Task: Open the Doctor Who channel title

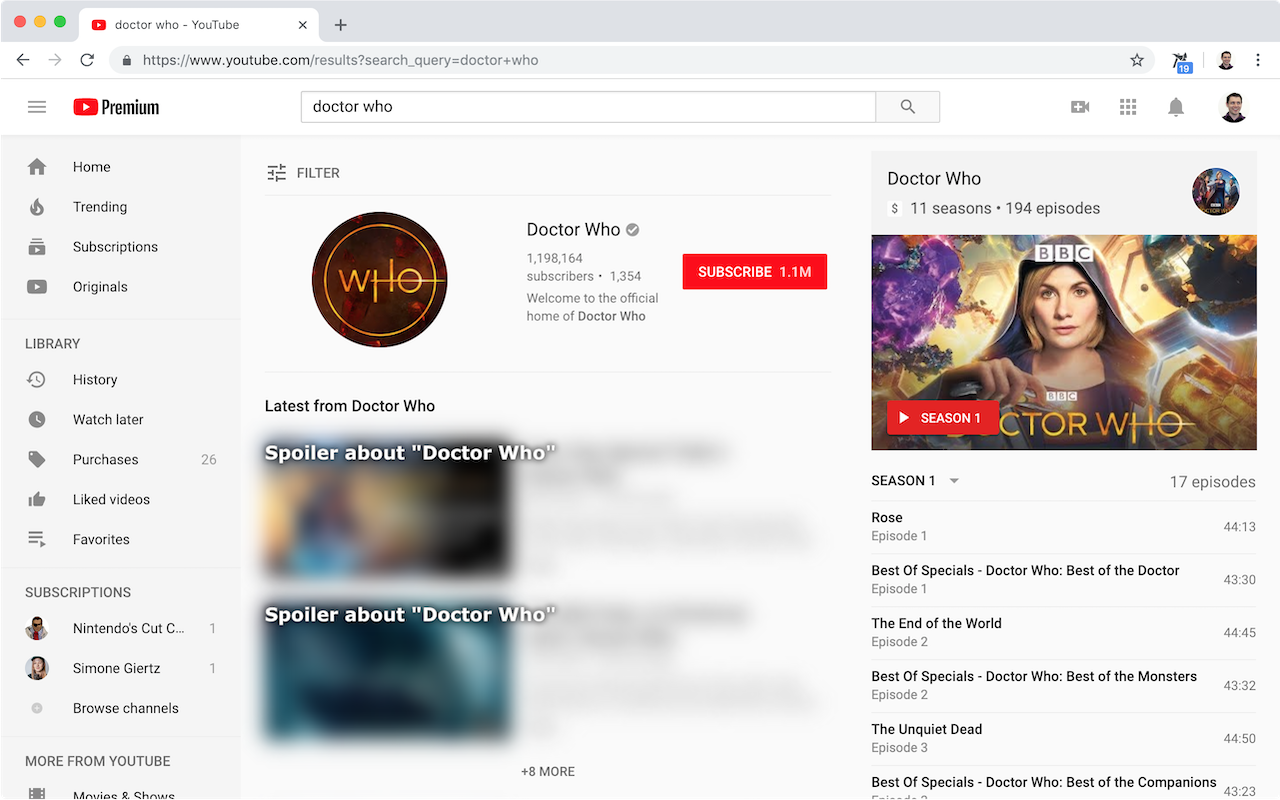Action: (574, 230)
